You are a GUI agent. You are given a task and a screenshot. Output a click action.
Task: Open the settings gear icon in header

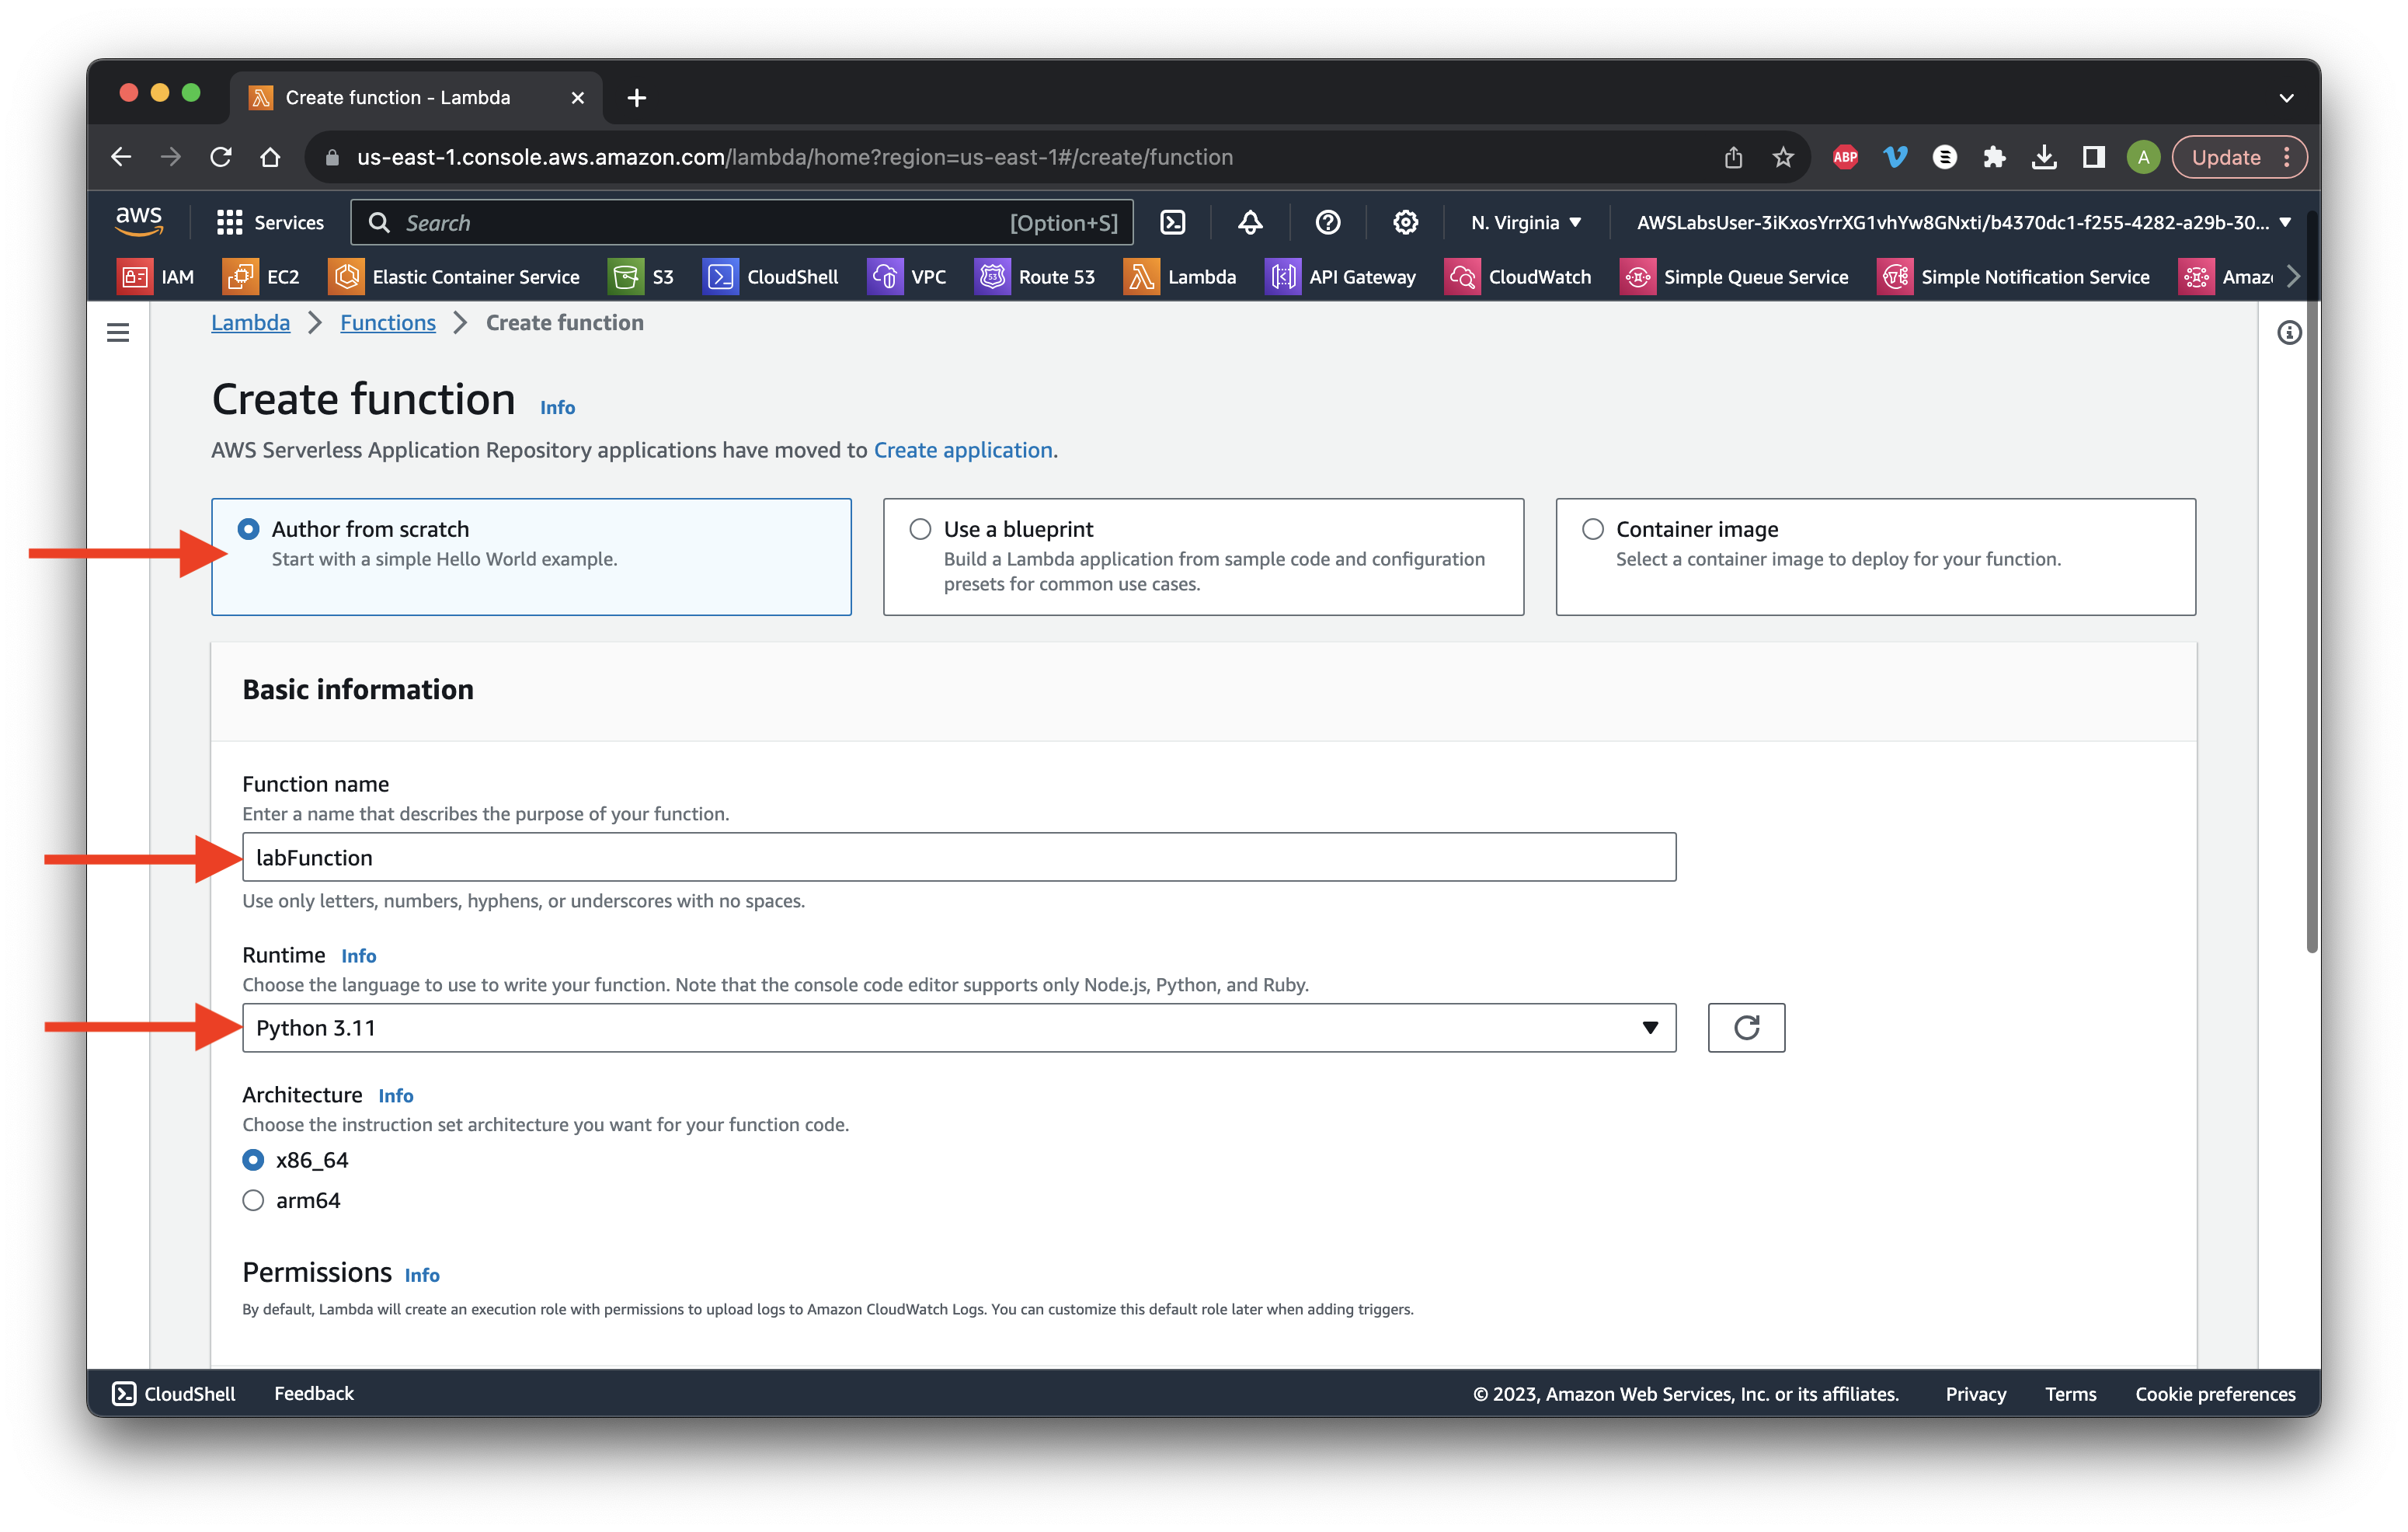[1405, 222]
